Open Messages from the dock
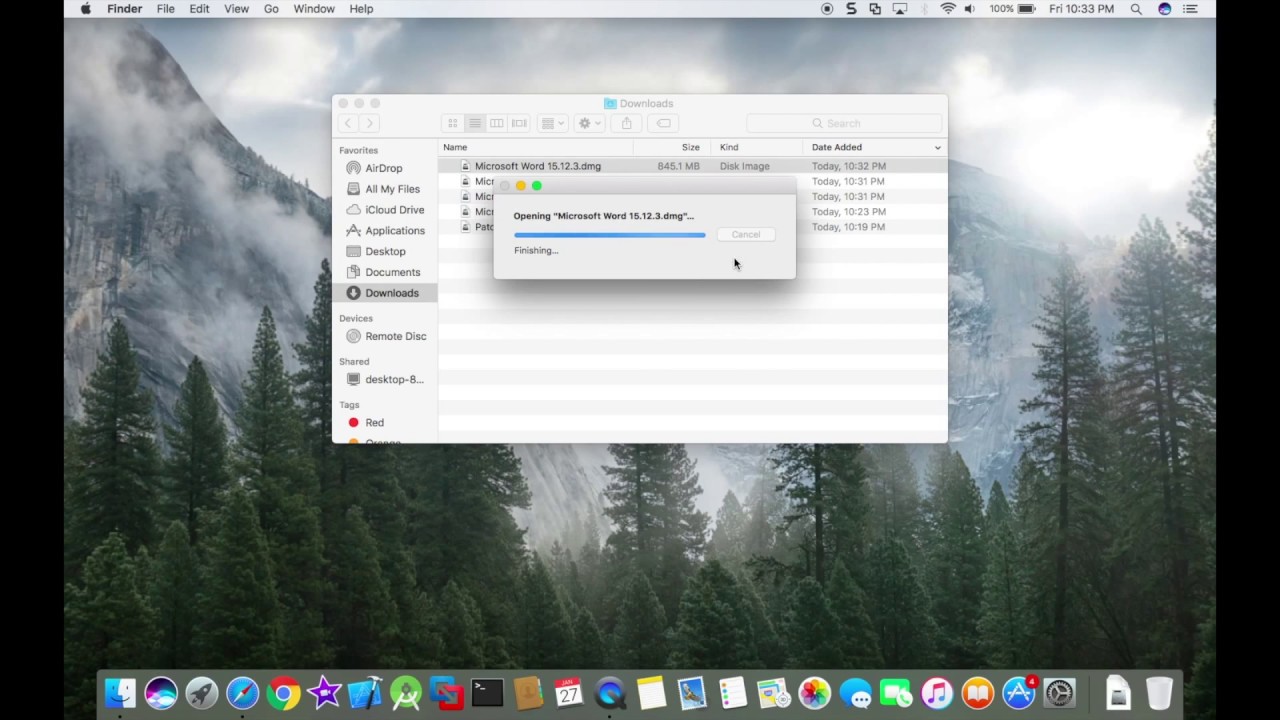Screen dimensions: 1280x720 [x=855, y=693]
